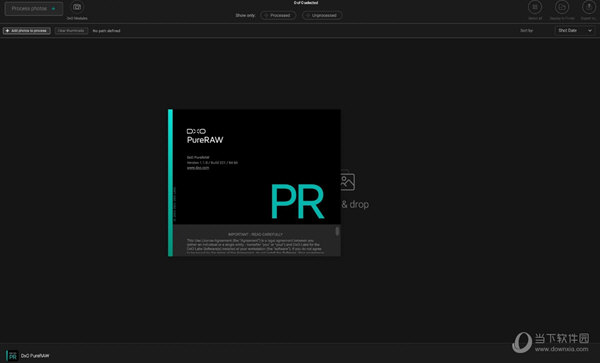Click the 'No path defined' text
The height and width of the screenshot is (363, 600).
106,31
